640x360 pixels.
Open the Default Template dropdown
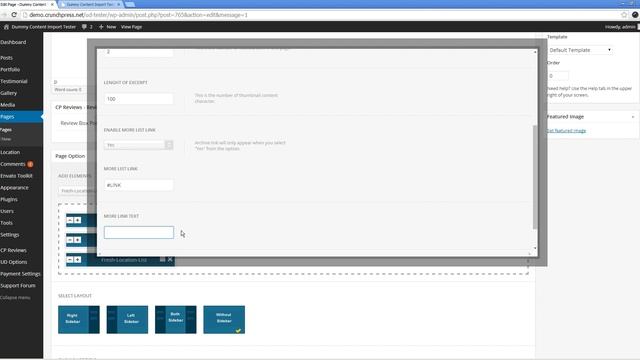click(x=580, y=50)
